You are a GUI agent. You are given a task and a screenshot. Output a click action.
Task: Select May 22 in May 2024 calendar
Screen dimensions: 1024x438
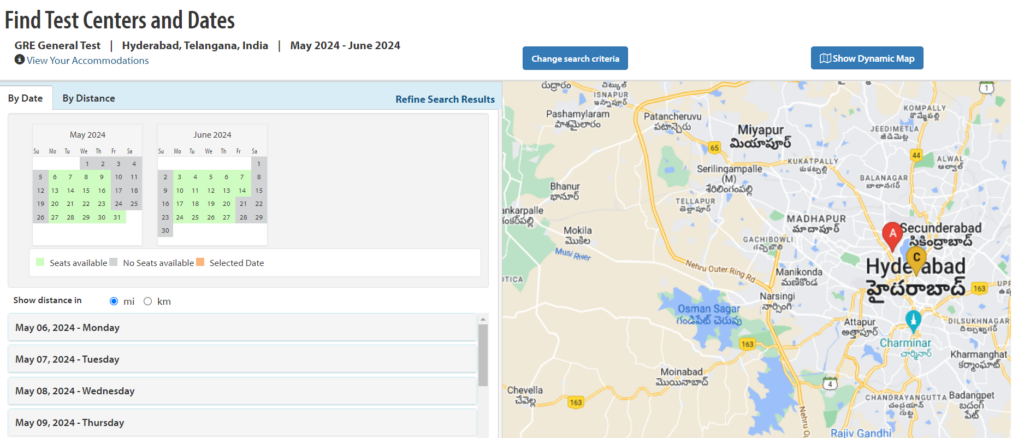point(87,204)
